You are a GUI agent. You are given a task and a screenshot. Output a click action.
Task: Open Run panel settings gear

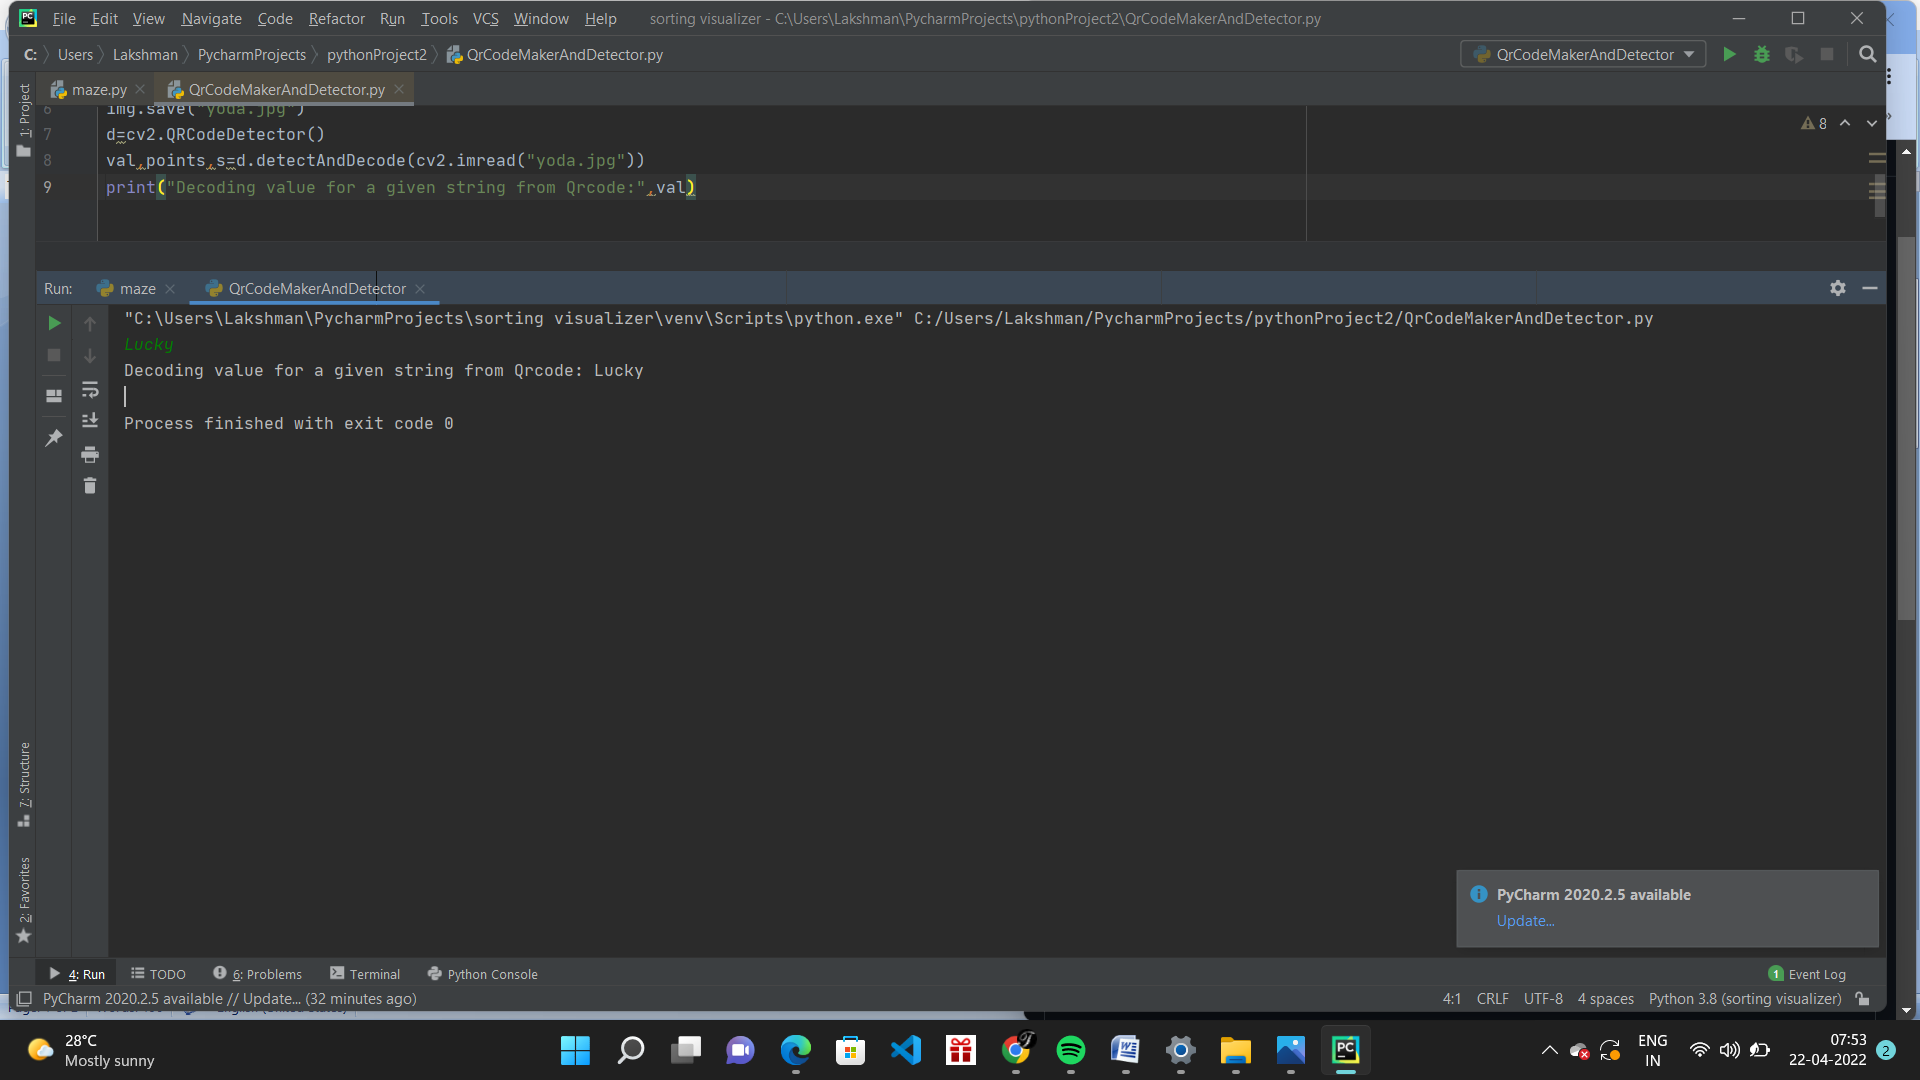1838,288
